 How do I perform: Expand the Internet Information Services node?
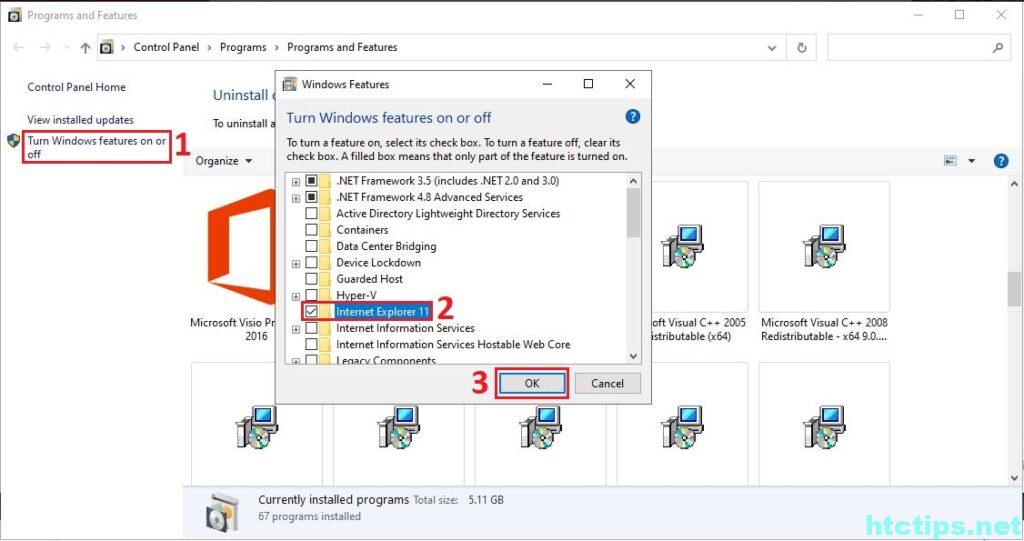click(296, 328)
